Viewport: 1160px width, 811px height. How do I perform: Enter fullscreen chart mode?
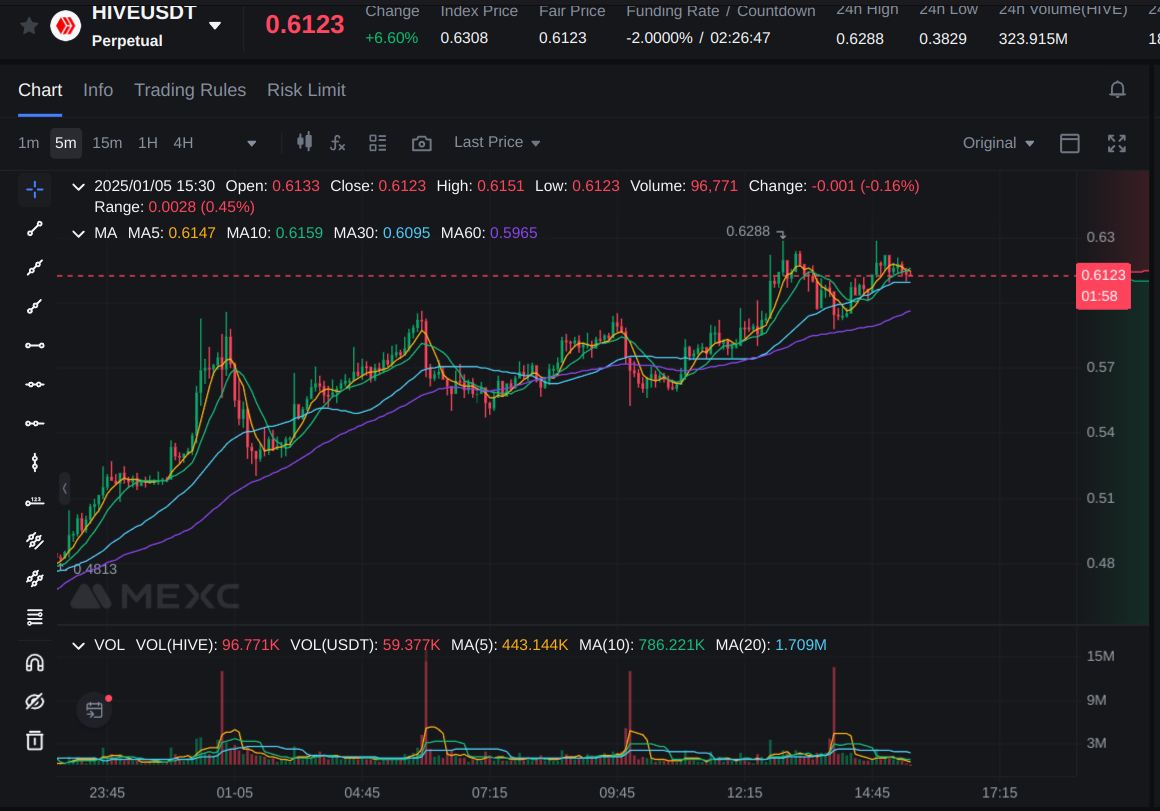pos(1117,143)
